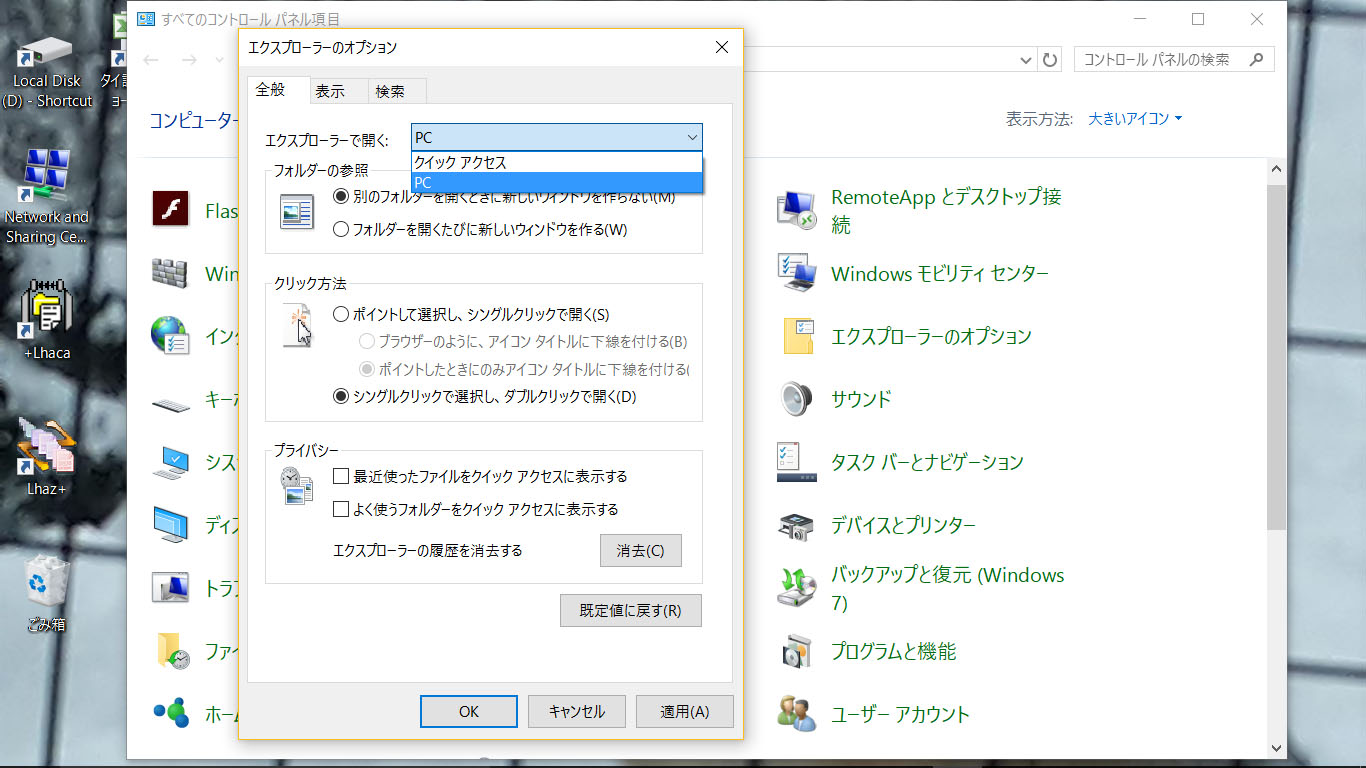
Task: Click the キャンセル button
Action: (577, 712)
